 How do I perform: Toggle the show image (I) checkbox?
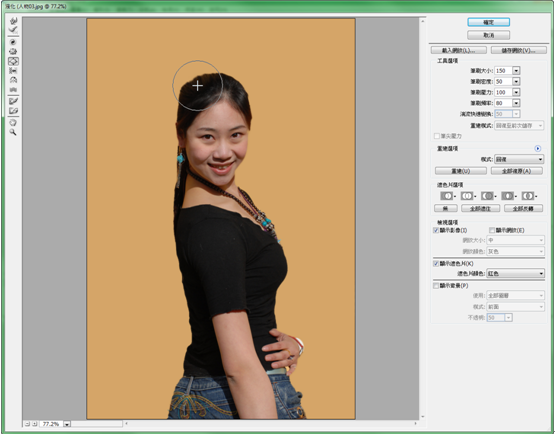click(436, 230)
